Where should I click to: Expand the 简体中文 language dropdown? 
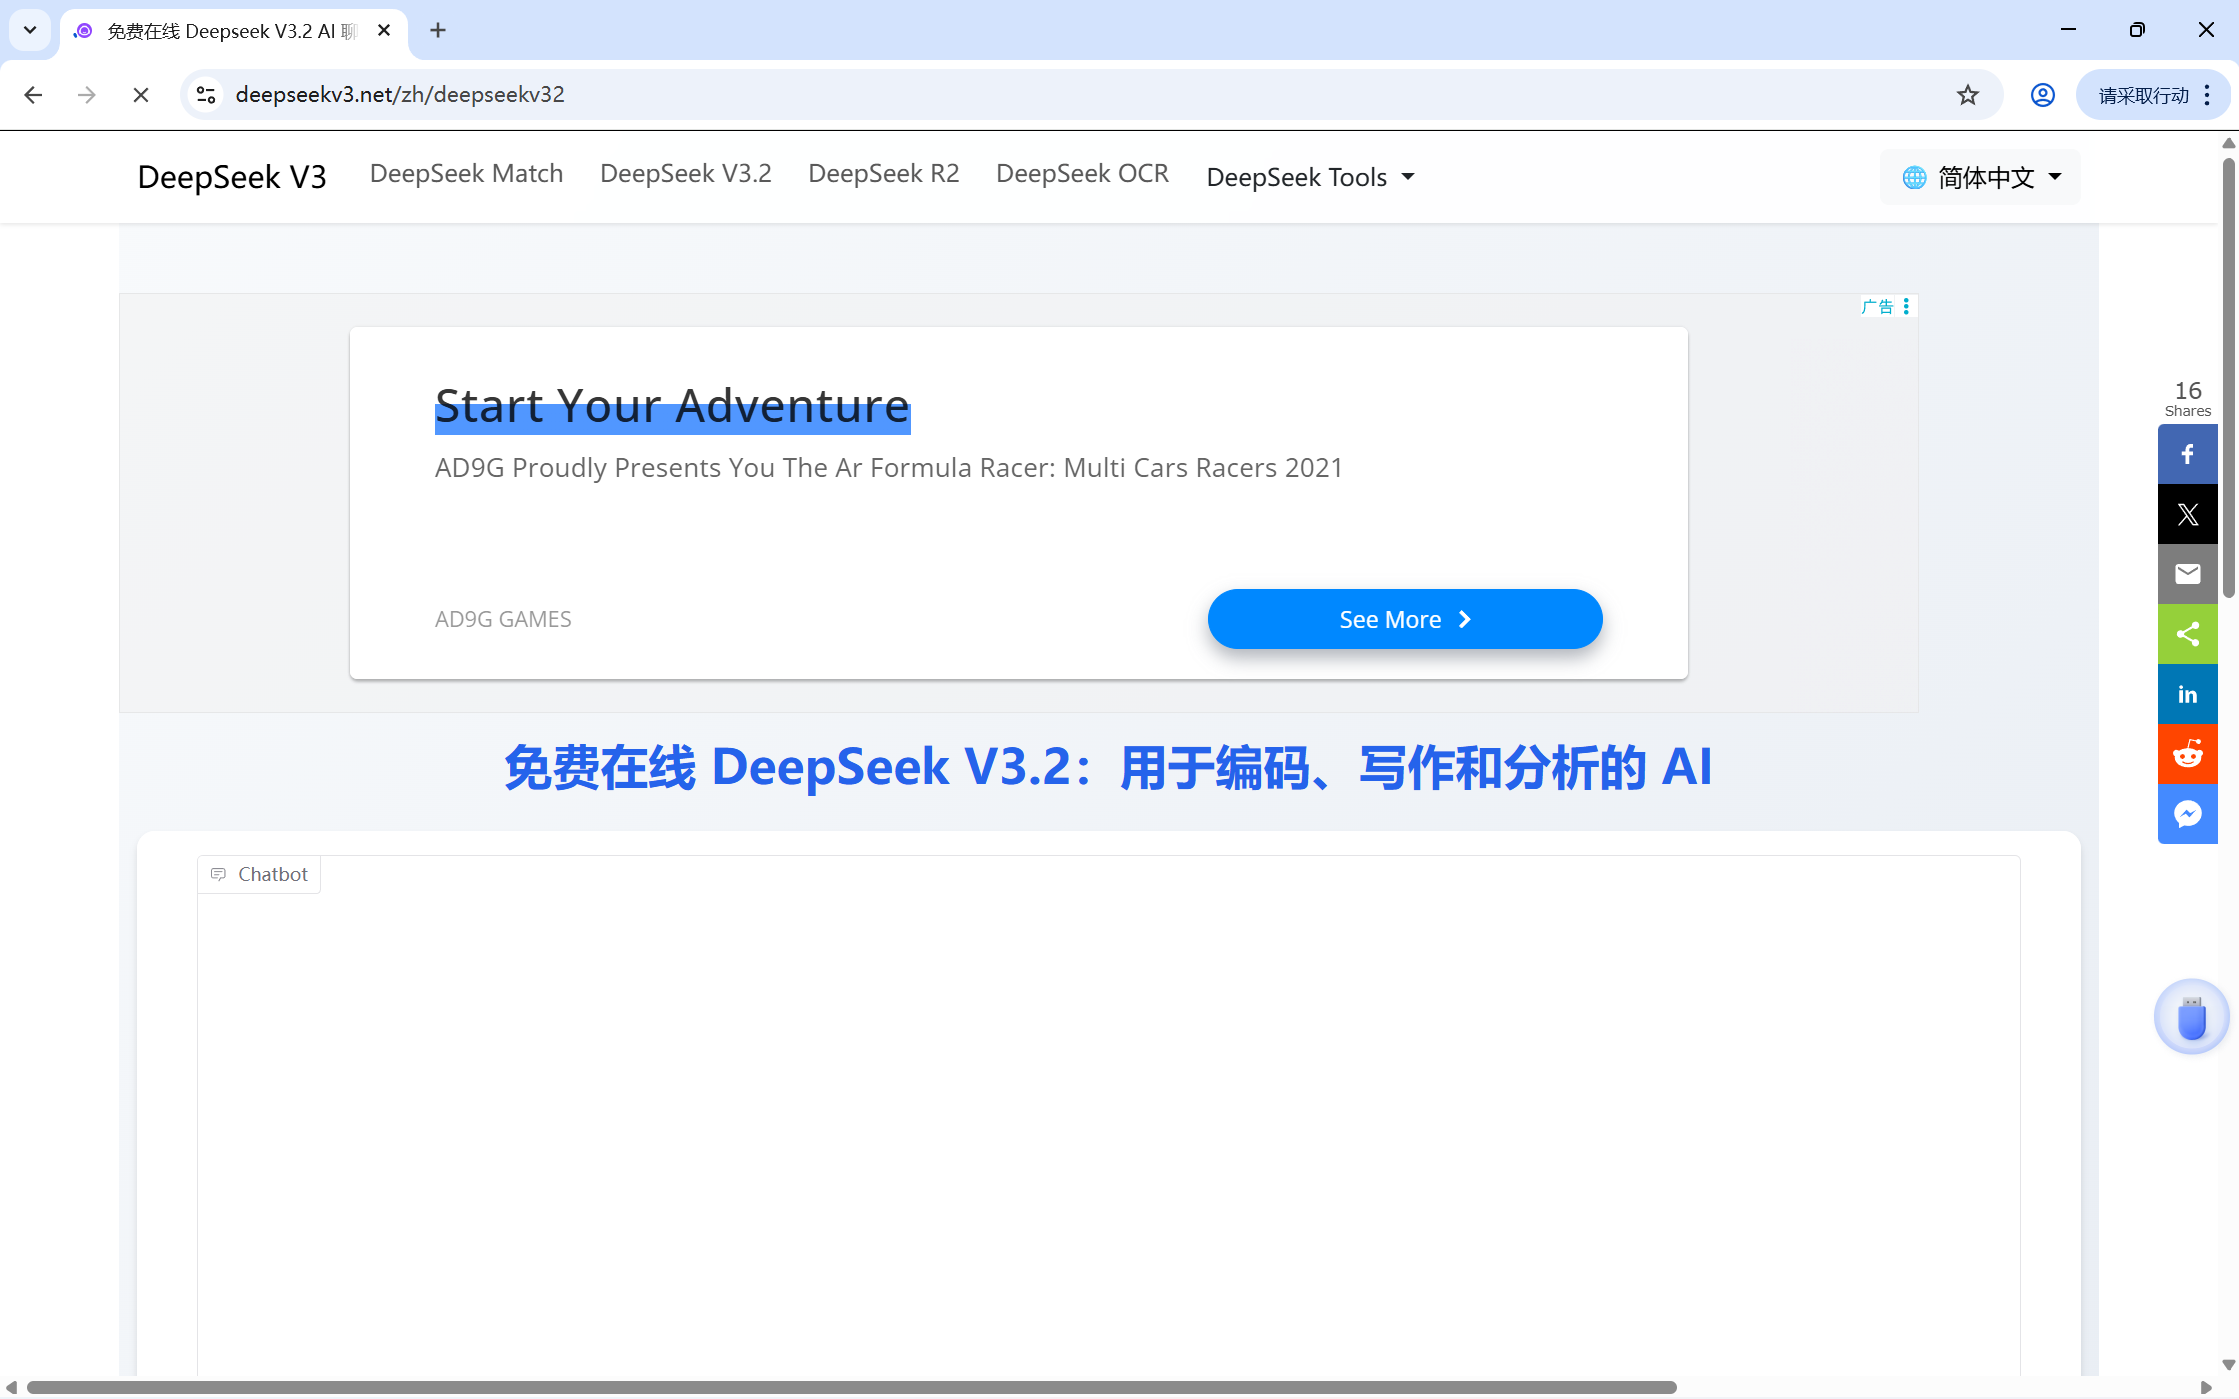1980,178
